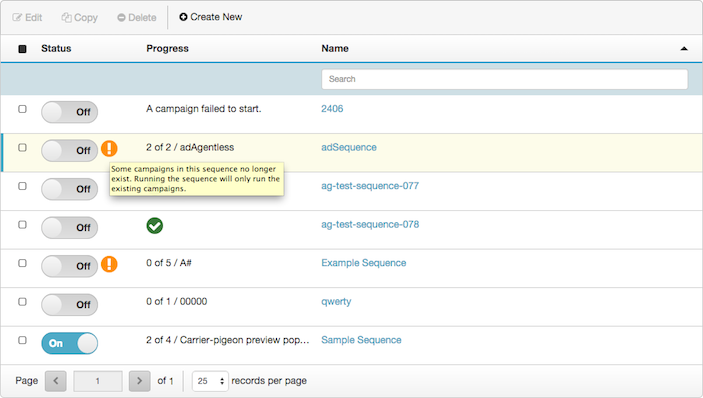Turn on the adSequence status switch
Screen dimensions: 703x398
pos(69,151)
